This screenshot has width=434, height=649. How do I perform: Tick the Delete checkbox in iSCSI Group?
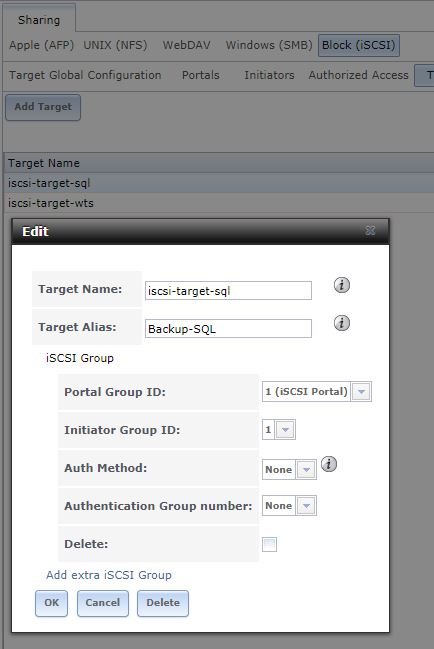[269, 544]
